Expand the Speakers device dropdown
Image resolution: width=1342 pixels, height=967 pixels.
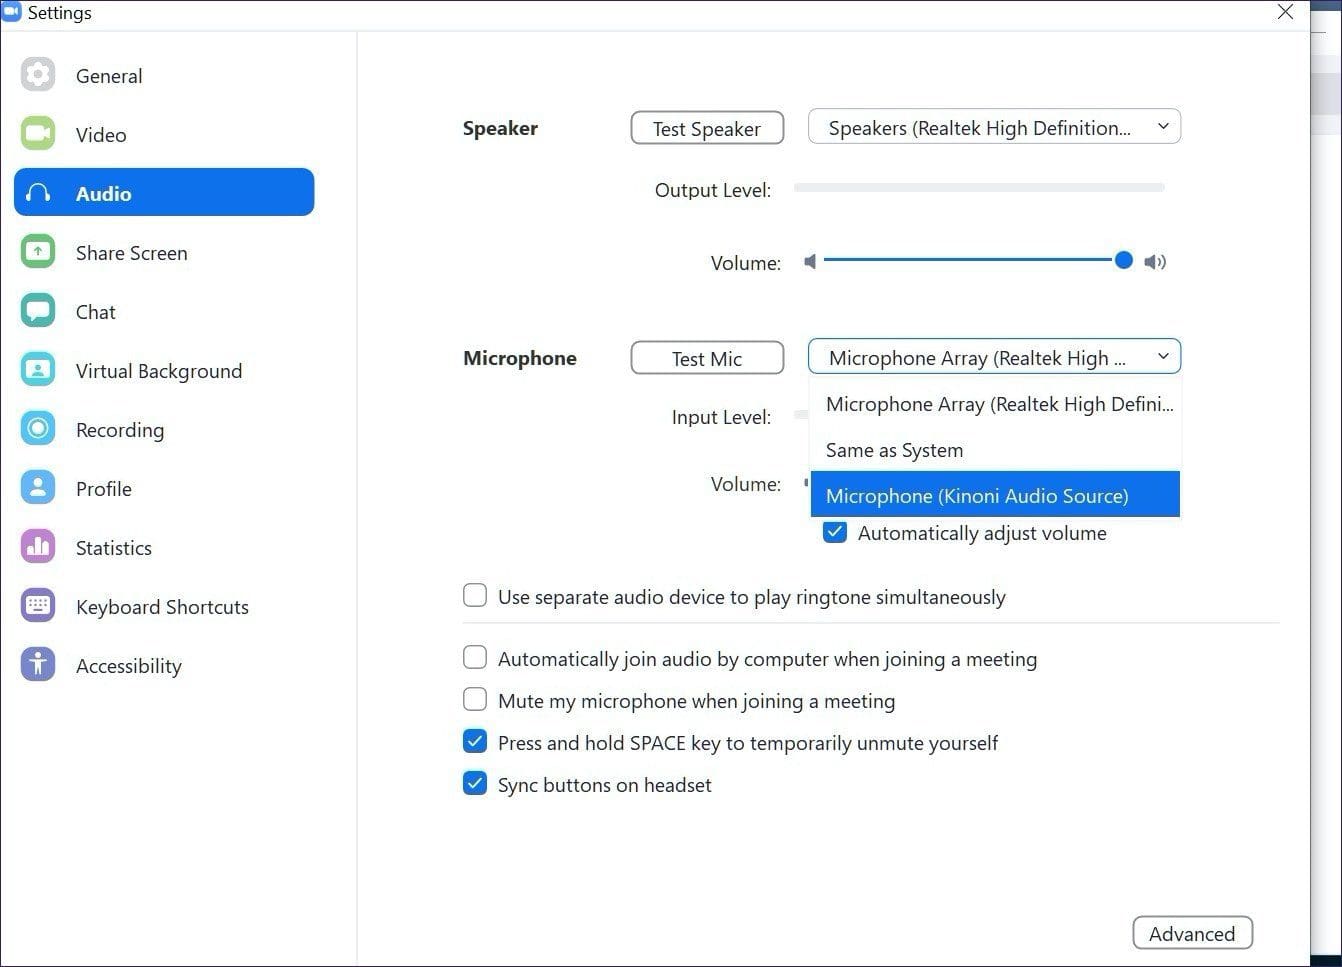[x=994, y=127]
